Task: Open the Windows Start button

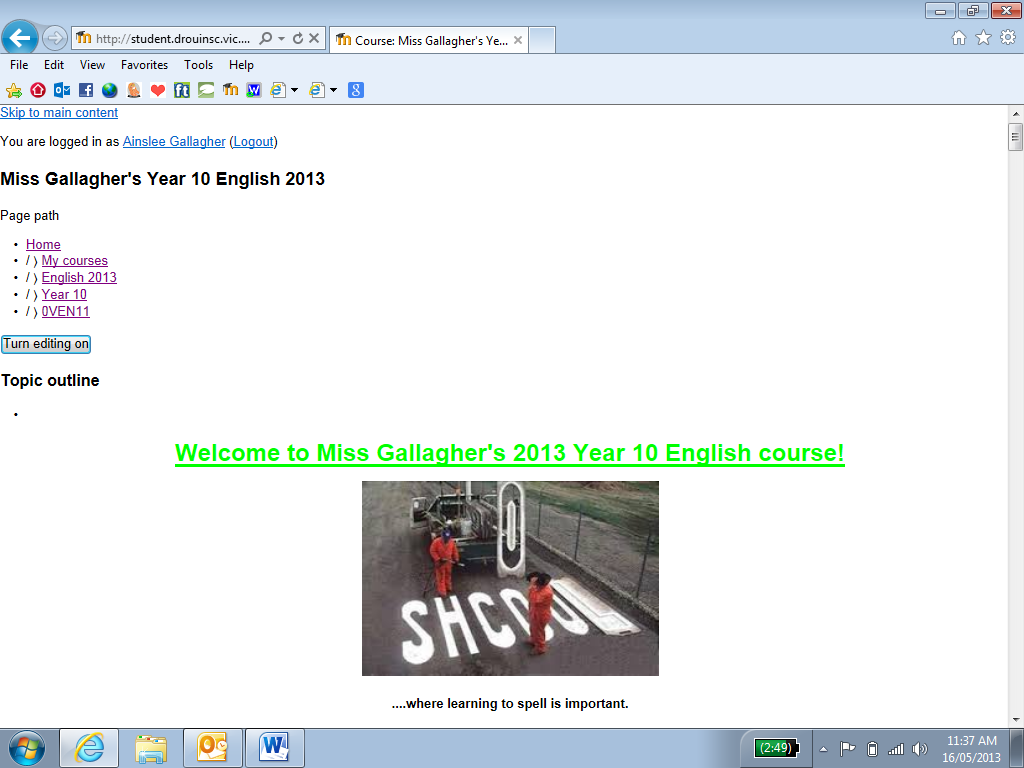Action: click(26, 748)
